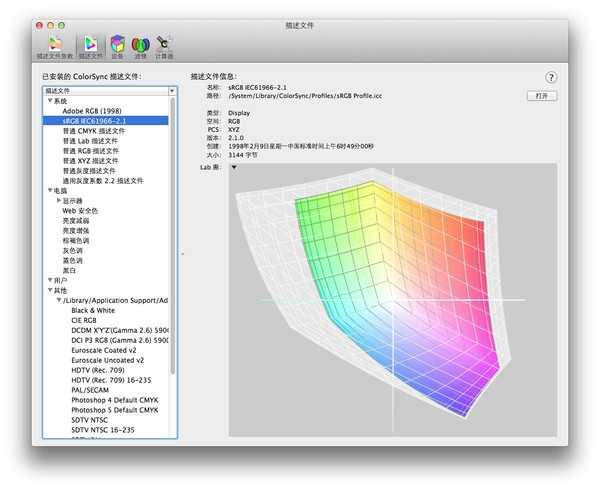The height and width of the screenshot is (490, 600).
Task: Open the 设备 (Devices) toolbar icon
Action: tap(117, 45)
